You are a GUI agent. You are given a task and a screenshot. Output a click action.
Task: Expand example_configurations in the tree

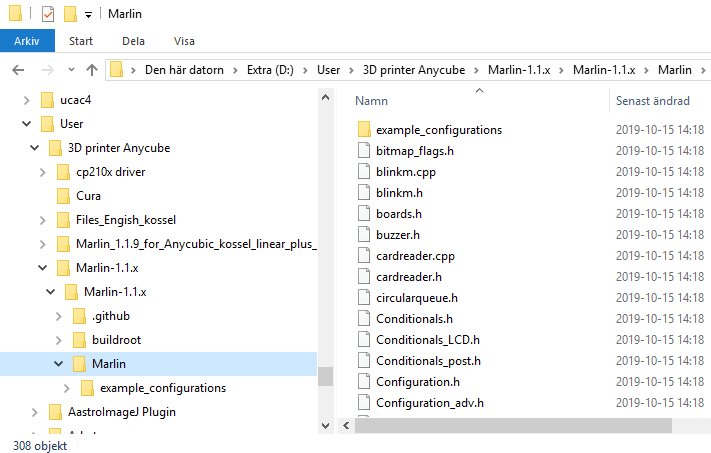[x=67, y=388]
